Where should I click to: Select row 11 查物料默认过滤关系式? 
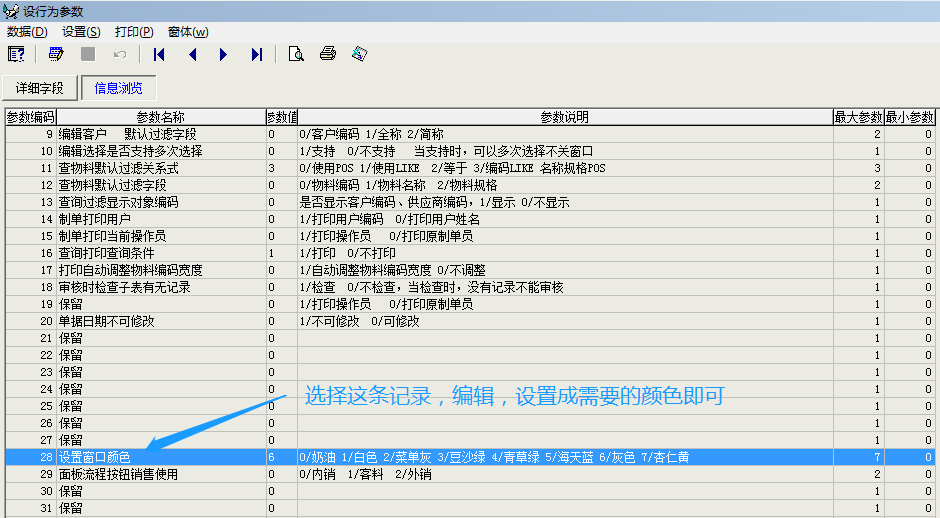160,168
